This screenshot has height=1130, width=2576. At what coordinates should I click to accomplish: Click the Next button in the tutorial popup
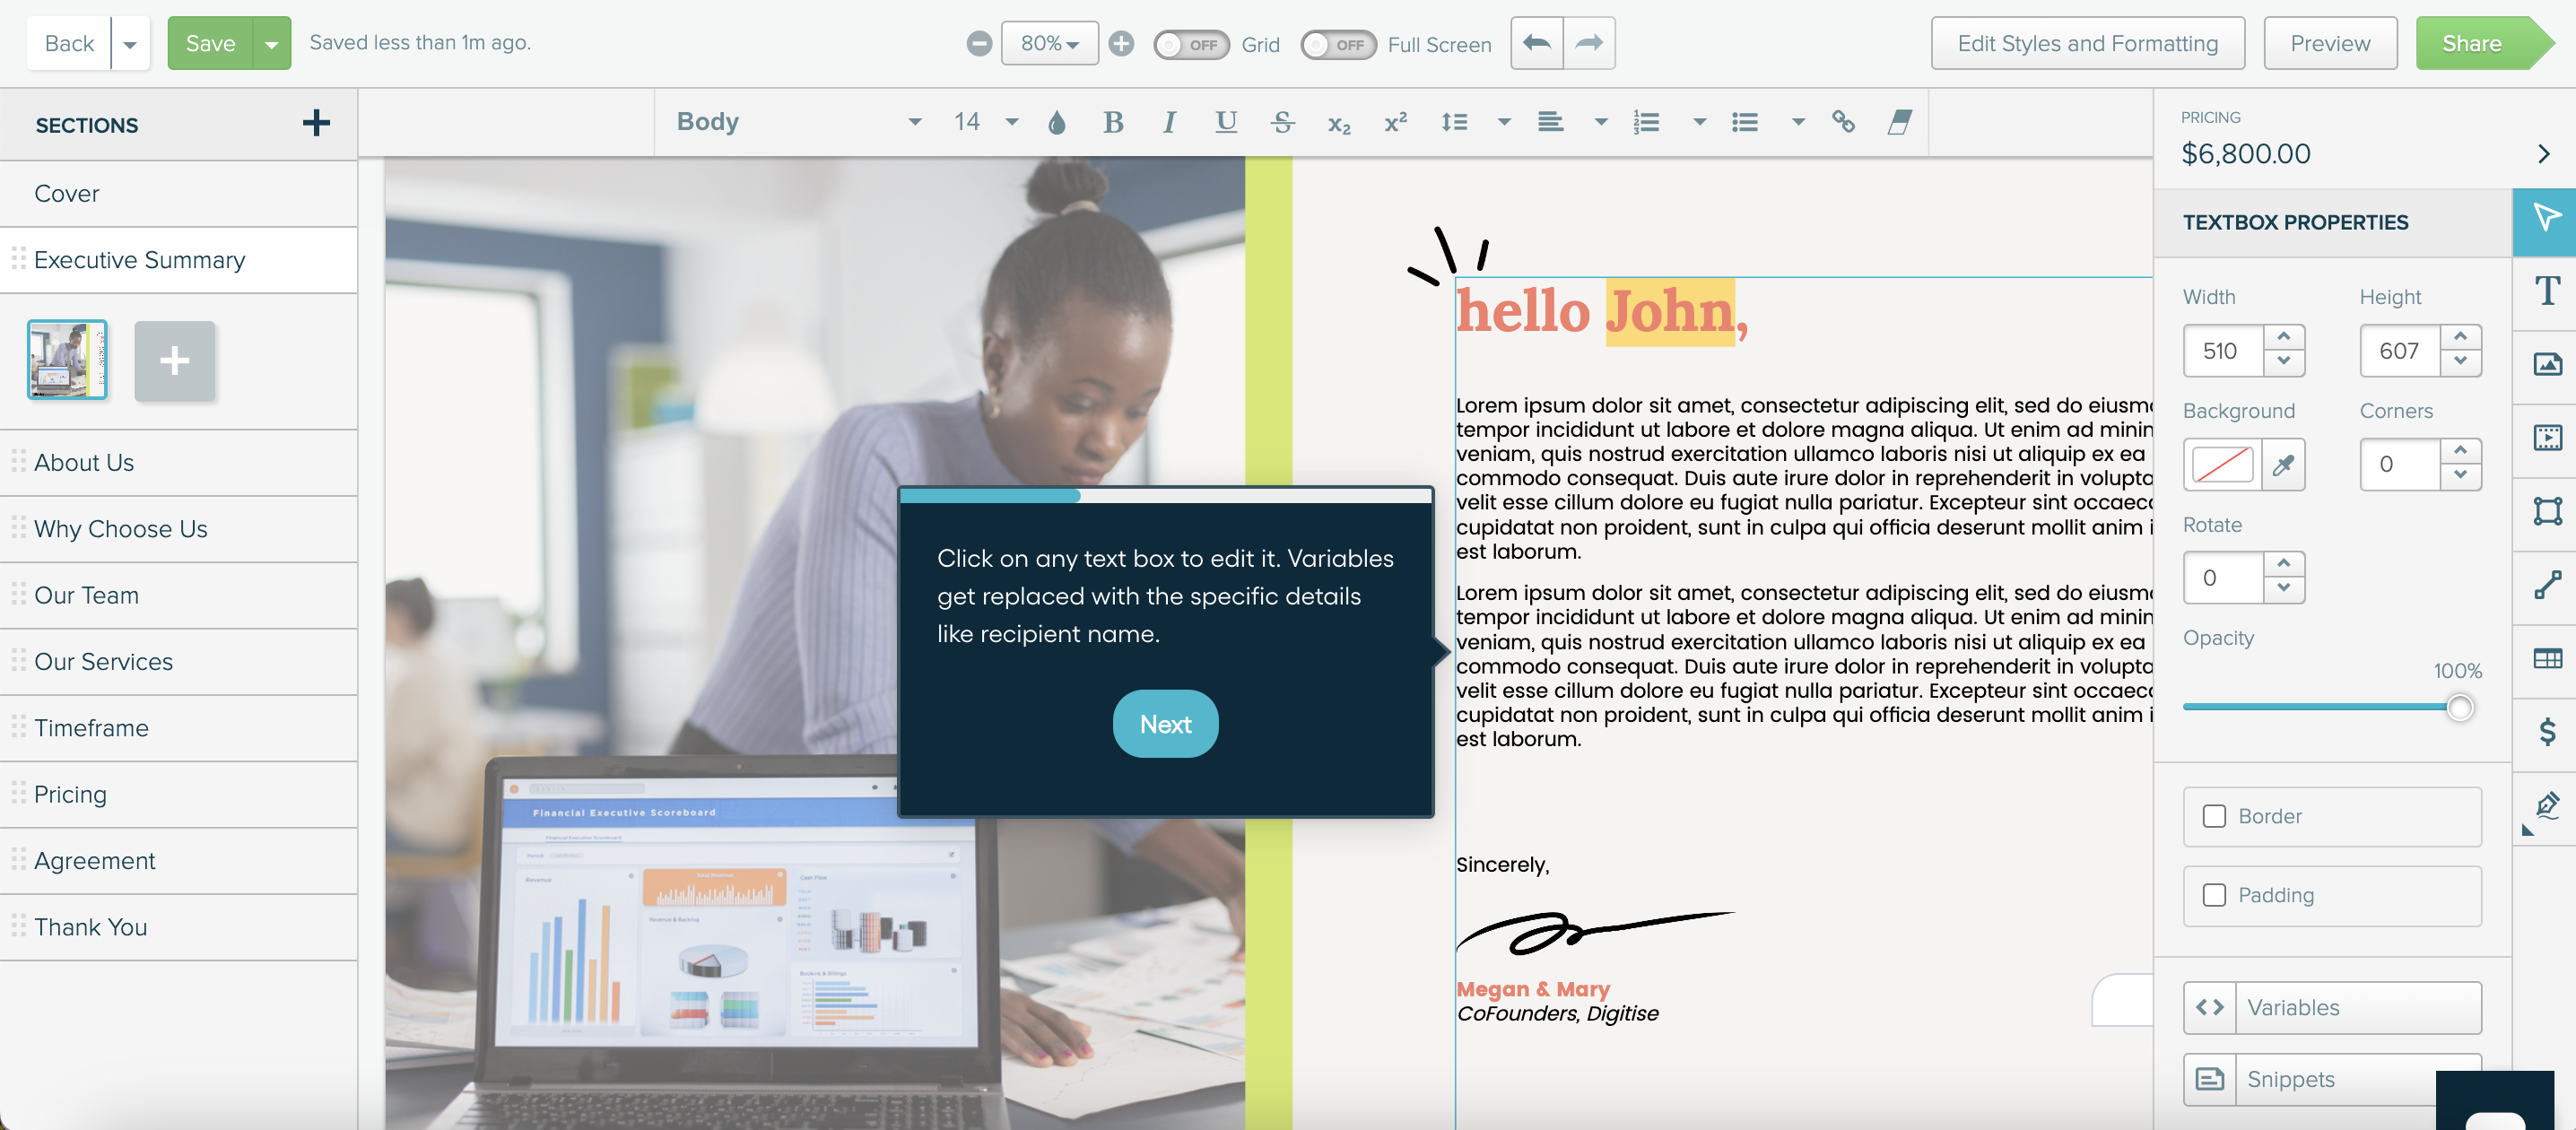(x=1165, y=723)
